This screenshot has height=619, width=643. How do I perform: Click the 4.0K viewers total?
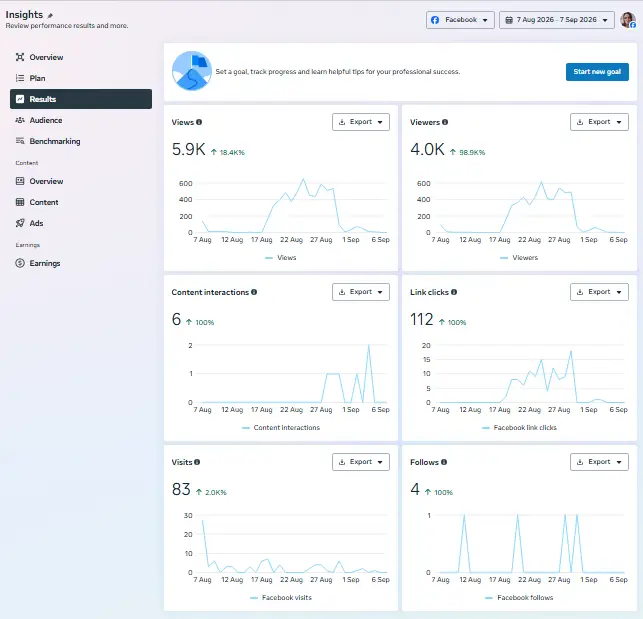[427, 149]
